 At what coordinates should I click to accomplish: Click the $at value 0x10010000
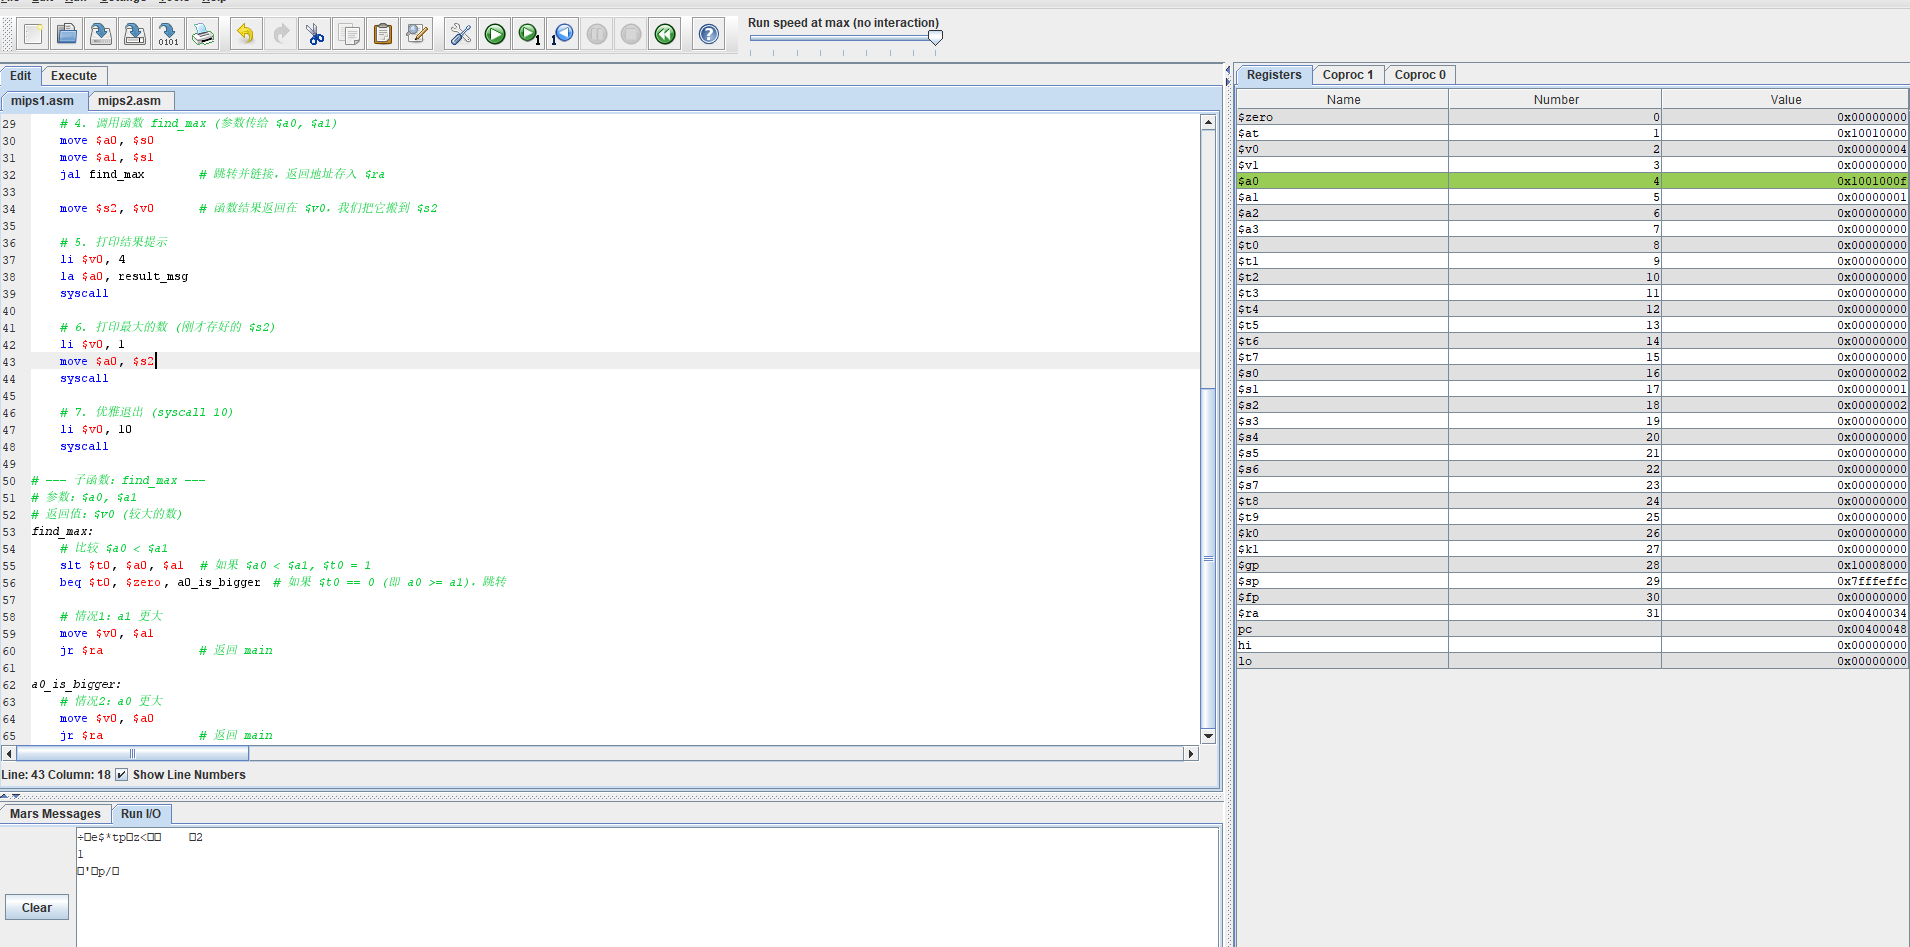point(1871,133)
